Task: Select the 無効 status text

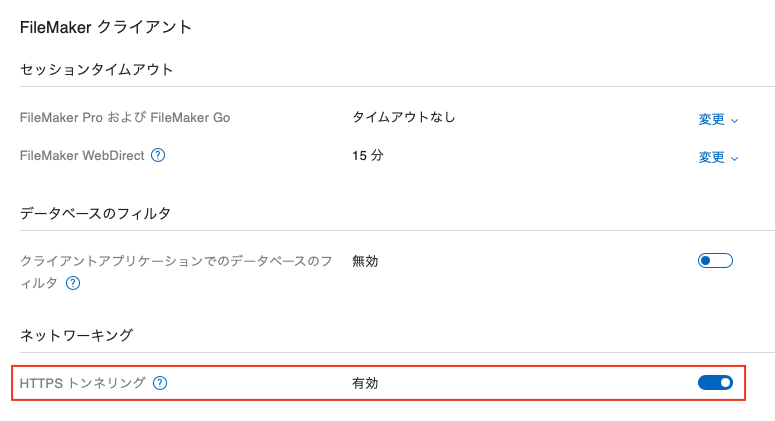Action: [365, 261]
